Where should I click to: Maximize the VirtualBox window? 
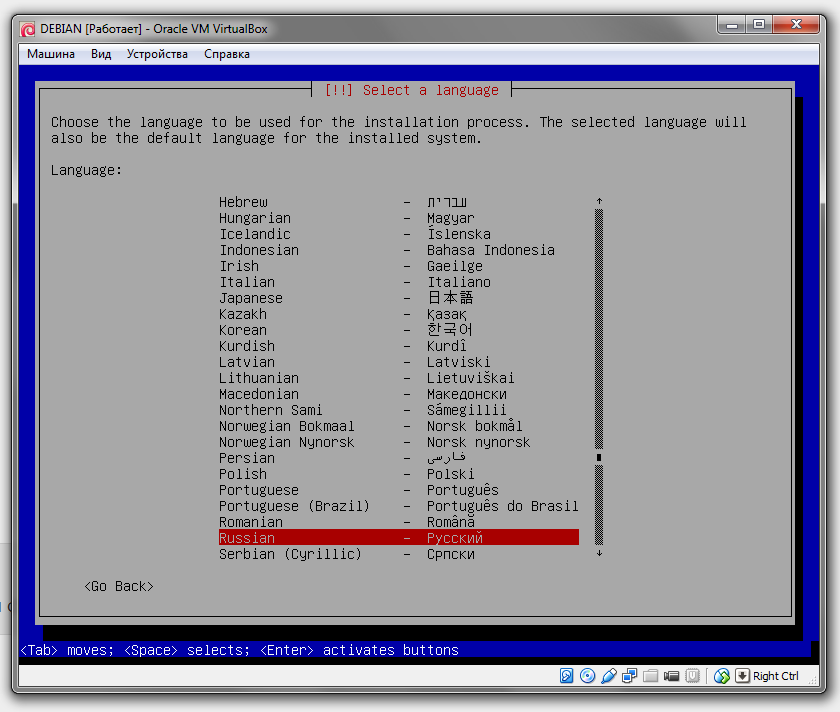[759, 24]
